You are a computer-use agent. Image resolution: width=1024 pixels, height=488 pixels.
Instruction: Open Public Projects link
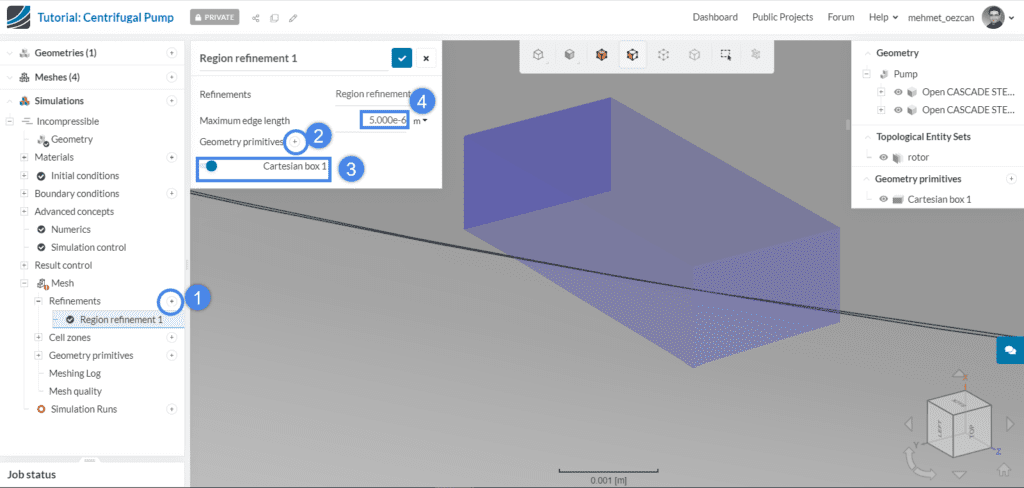click(x=782, y=18)
